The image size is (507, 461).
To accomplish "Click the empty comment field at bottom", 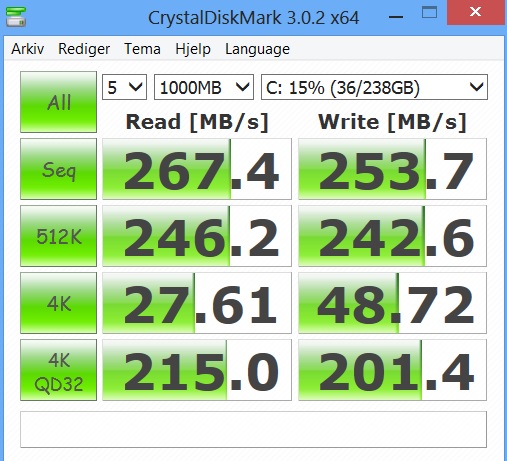I will pyautogui.click(x=253, y=429).
